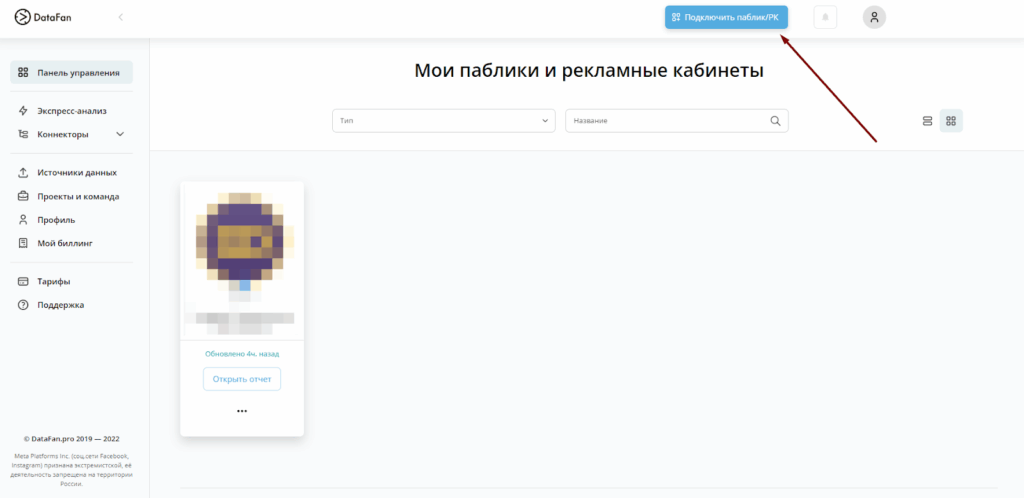Click the search magnifier icon
The image size is (1024, 498).
click(x=775, y=121)
